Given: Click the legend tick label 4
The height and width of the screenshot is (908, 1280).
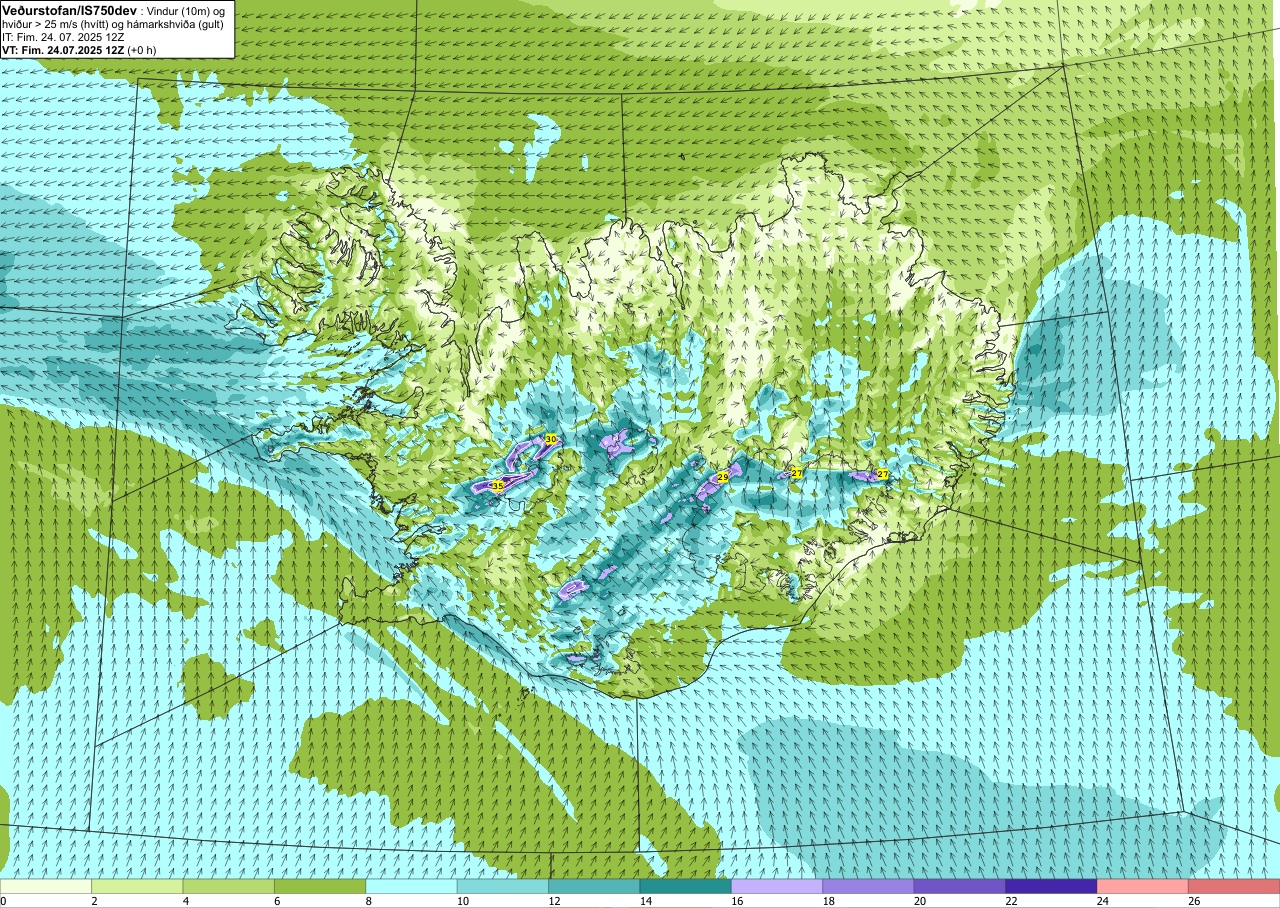Looking at the screenshot, I should (x=185, y=901).
